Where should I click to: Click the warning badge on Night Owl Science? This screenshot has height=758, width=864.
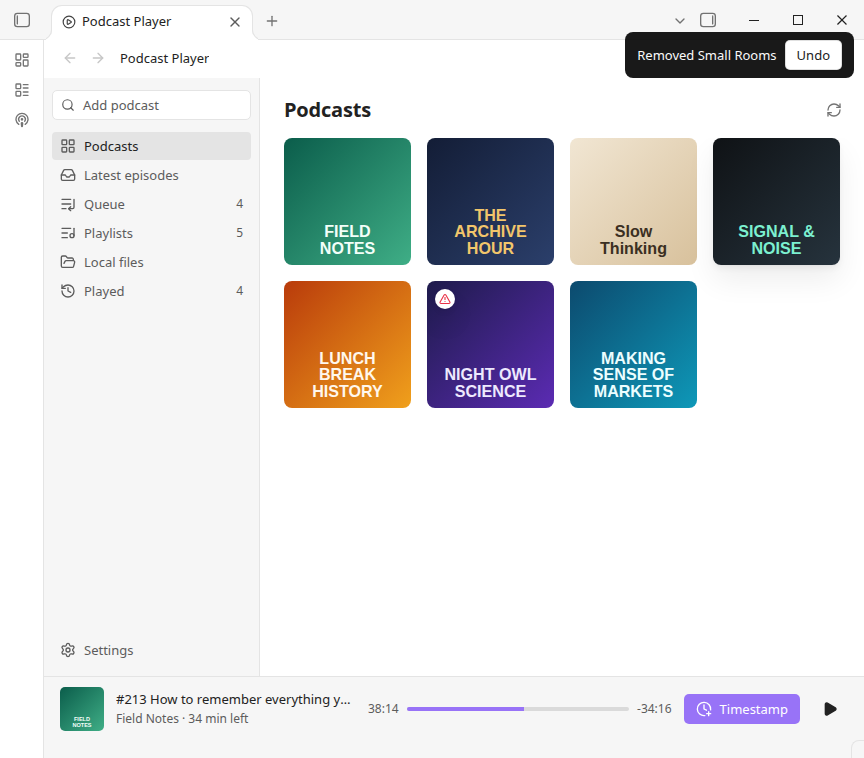pyautogui.click(x=445, y=299)
